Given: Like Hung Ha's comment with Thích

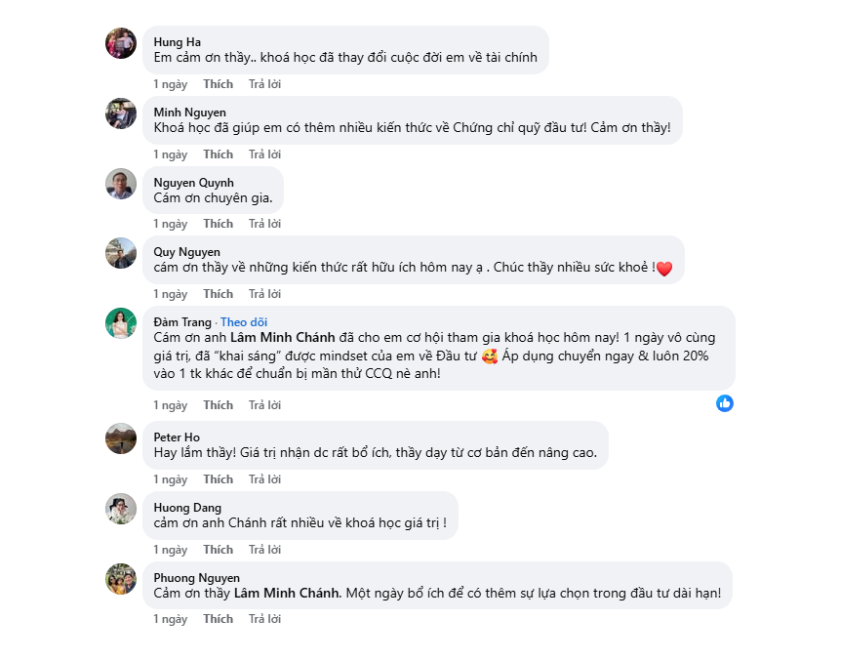Looking at the screenshot, I should pyautogui.click(x=218, y=84).
